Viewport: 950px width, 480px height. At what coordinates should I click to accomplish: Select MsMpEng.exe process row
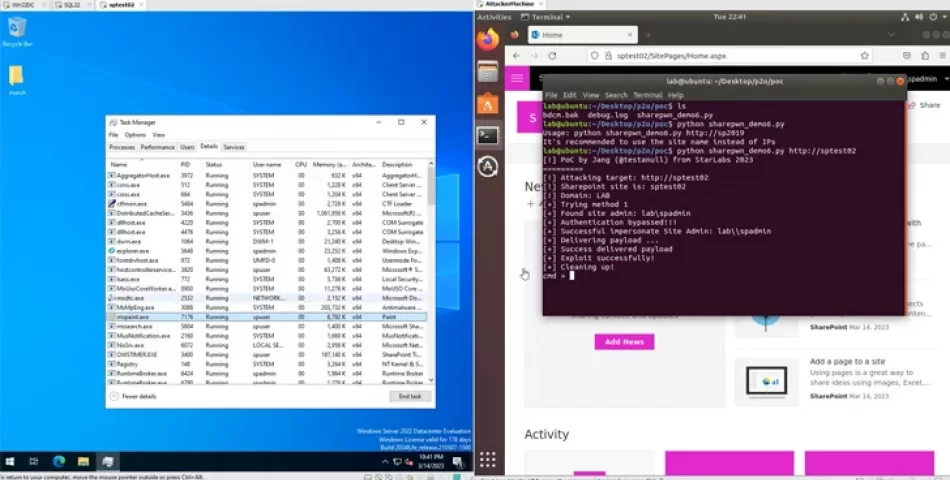click(x=267, y=307)
